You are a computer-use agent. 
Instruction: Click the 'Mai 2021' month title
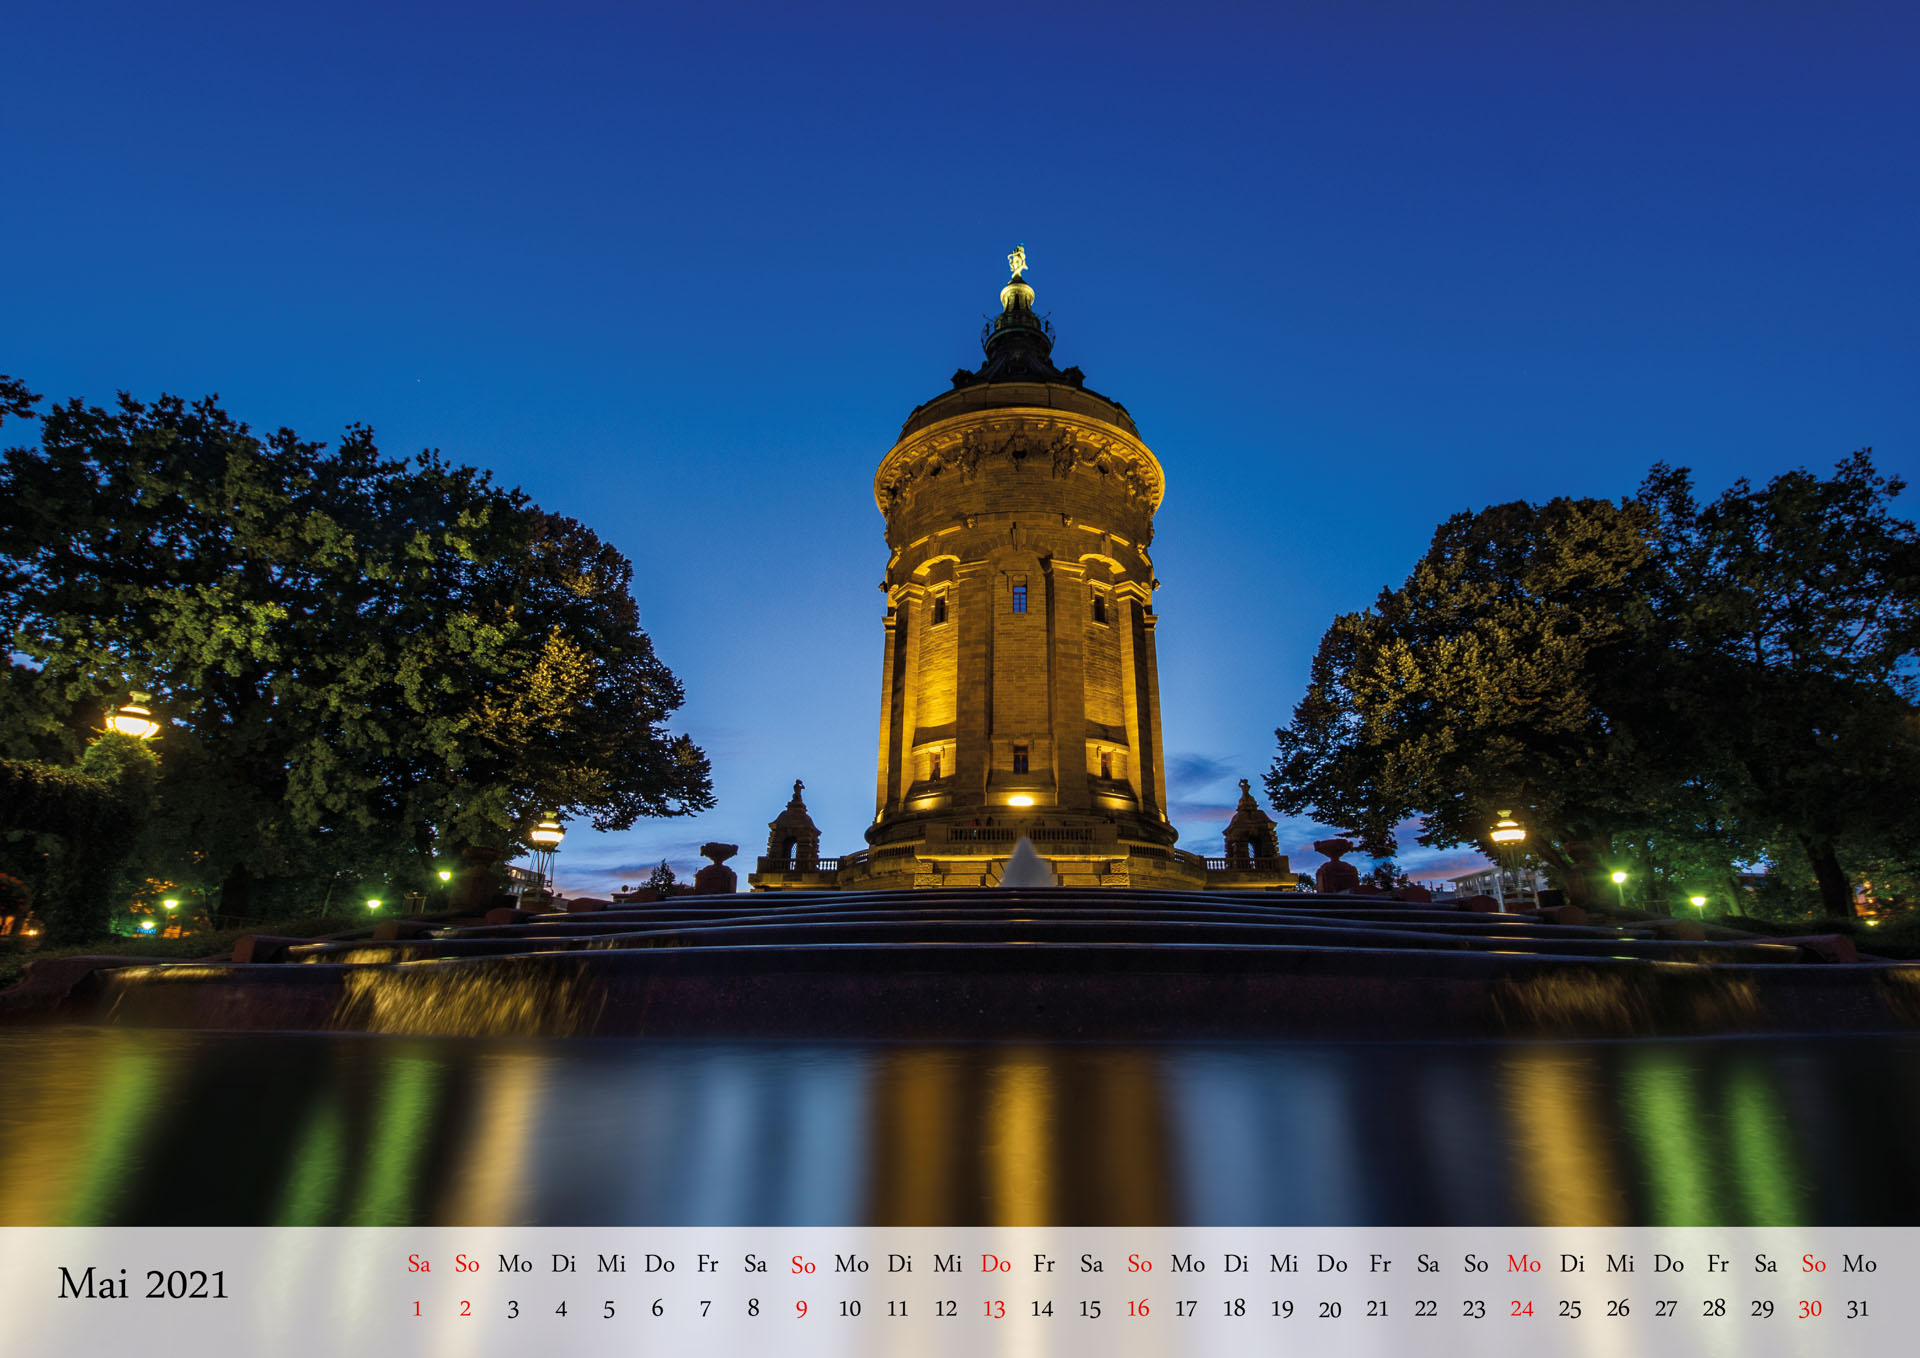click(143, 1284)
